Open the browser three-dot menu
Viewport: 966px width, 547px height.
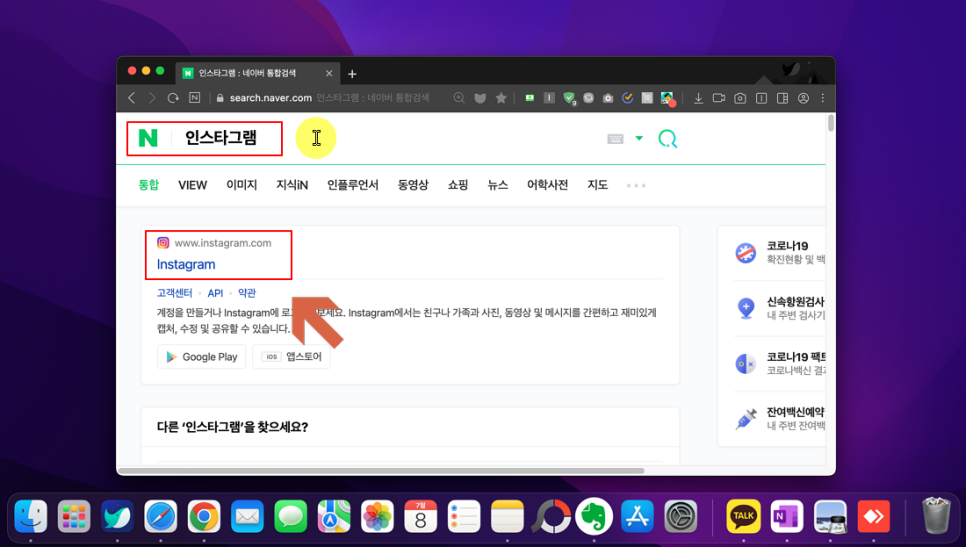pos(822,98)
